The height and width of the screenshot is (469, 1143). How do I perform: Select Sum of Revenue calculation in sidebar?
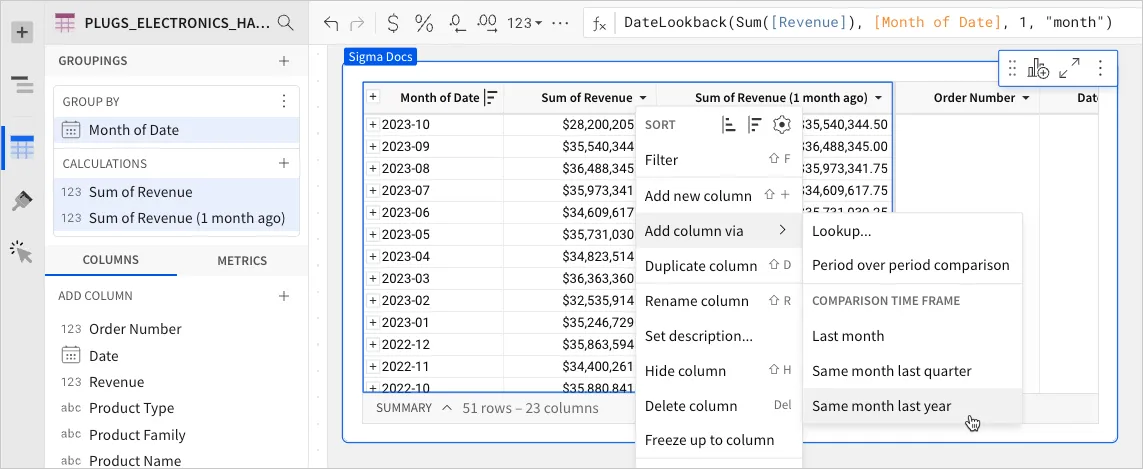176,193
